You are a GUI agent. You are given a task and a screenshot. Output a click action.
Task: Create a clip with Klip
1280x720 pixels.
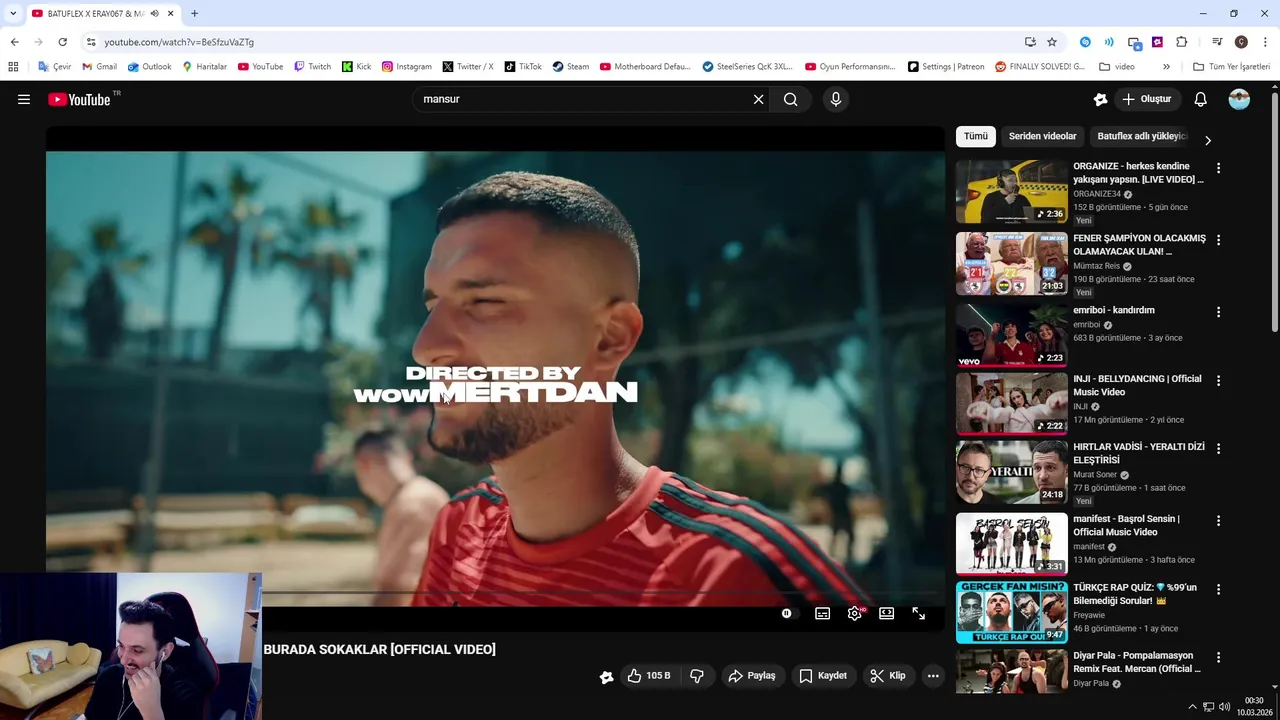(x=888, y=676)
